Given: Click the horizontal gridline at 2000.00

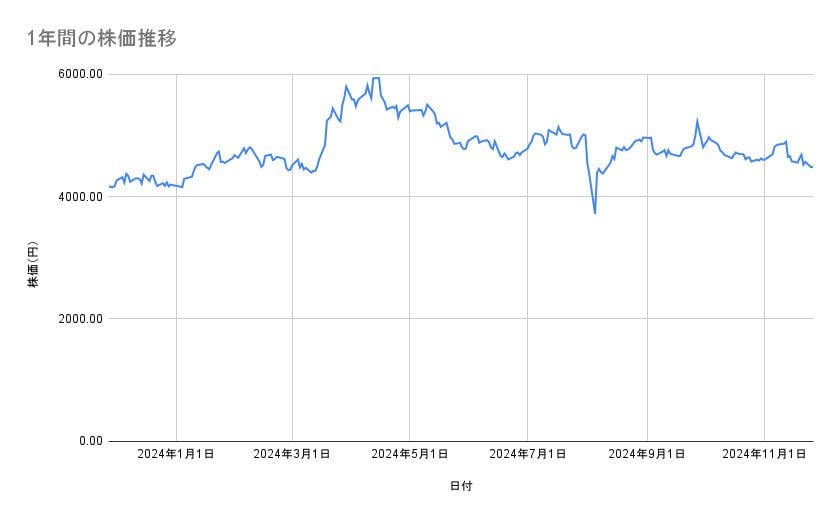Looking at the screenshot, I should (x=460, y=319).
